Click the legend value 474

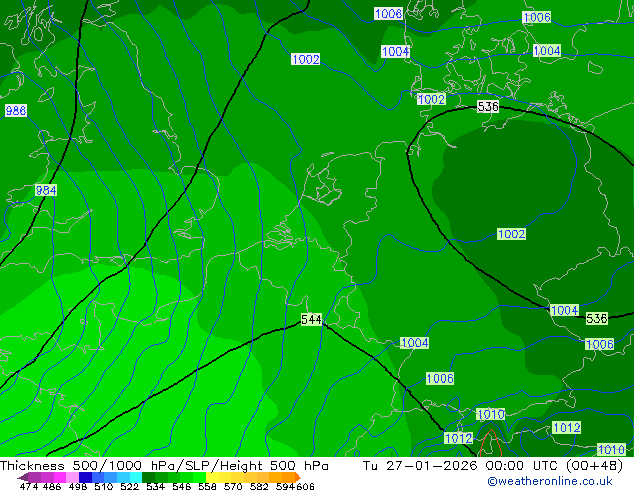[x=29, y=486]
